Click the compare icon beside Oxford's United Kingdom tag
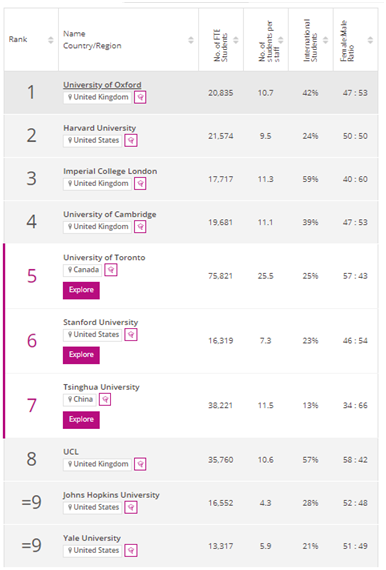The image size is (386, 570). 140,97
